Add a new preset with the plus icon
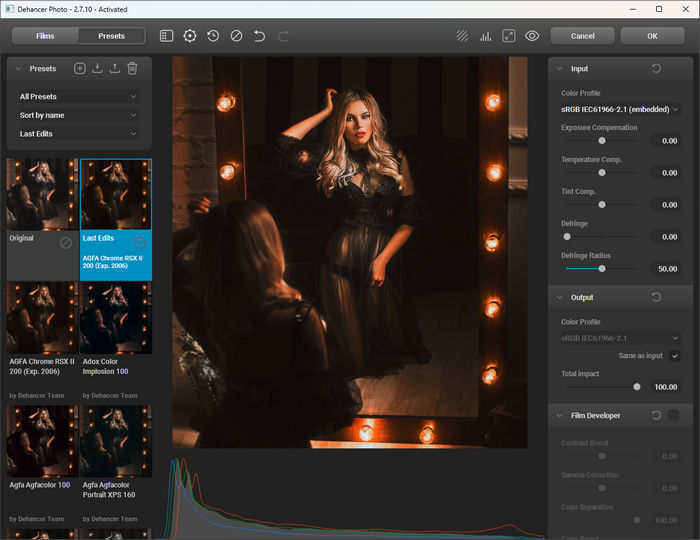700x540 pixels. (80, 69)
